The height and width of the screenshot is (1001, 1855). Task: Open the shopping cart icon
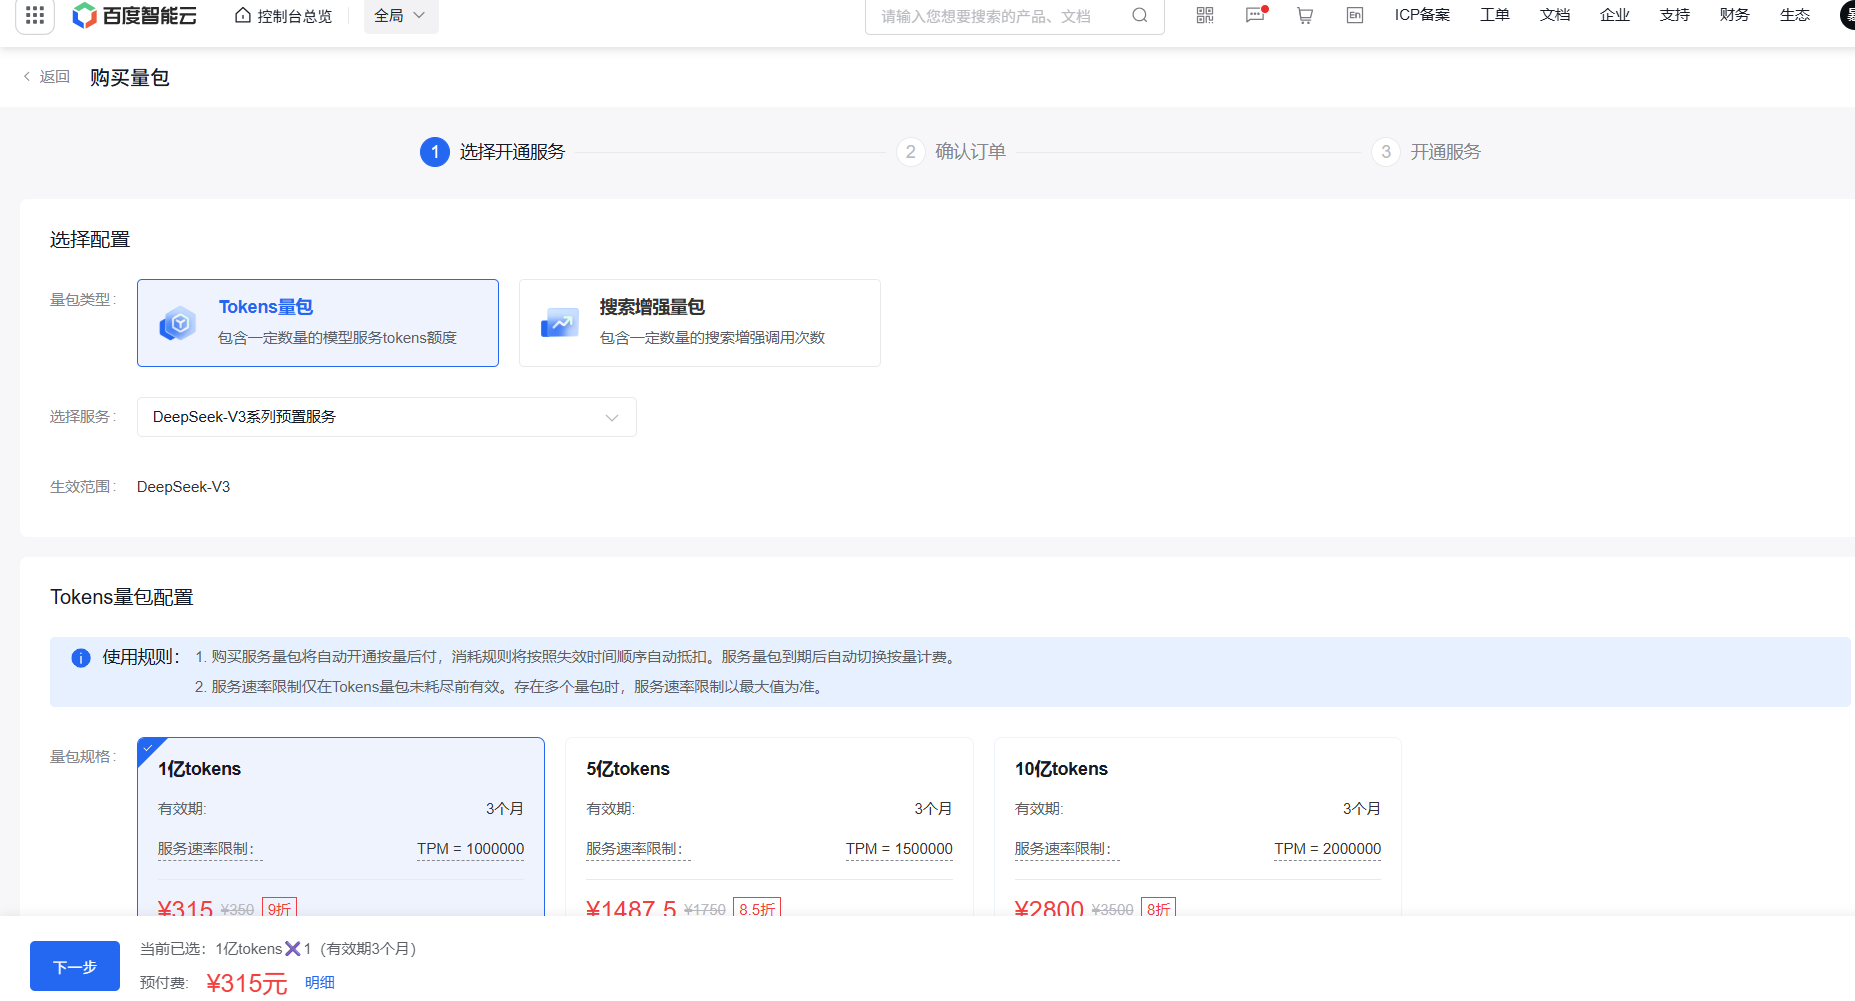click(1305, 15)
